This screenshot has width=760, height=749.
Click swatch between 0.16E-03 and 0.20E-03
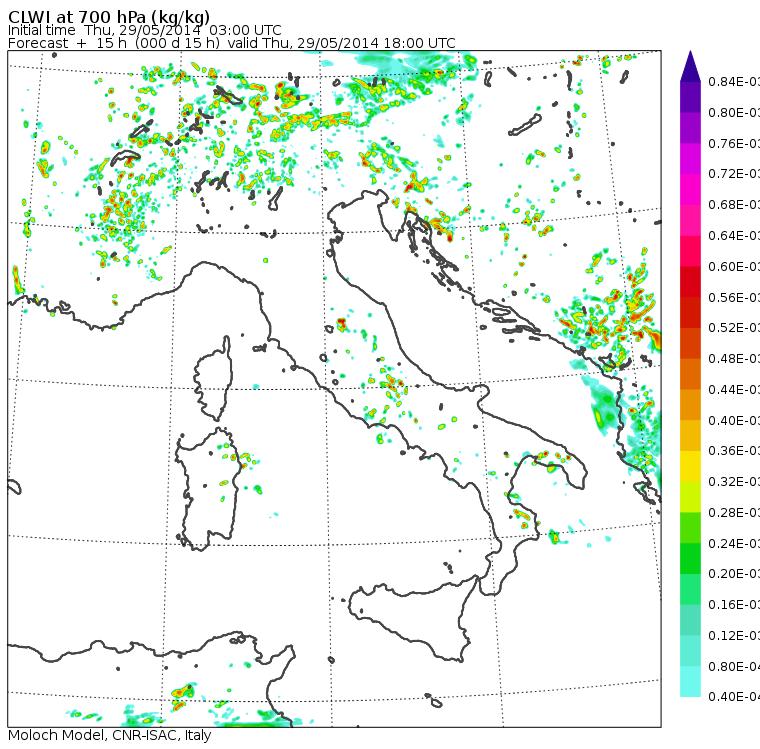[x=690, y=590]
